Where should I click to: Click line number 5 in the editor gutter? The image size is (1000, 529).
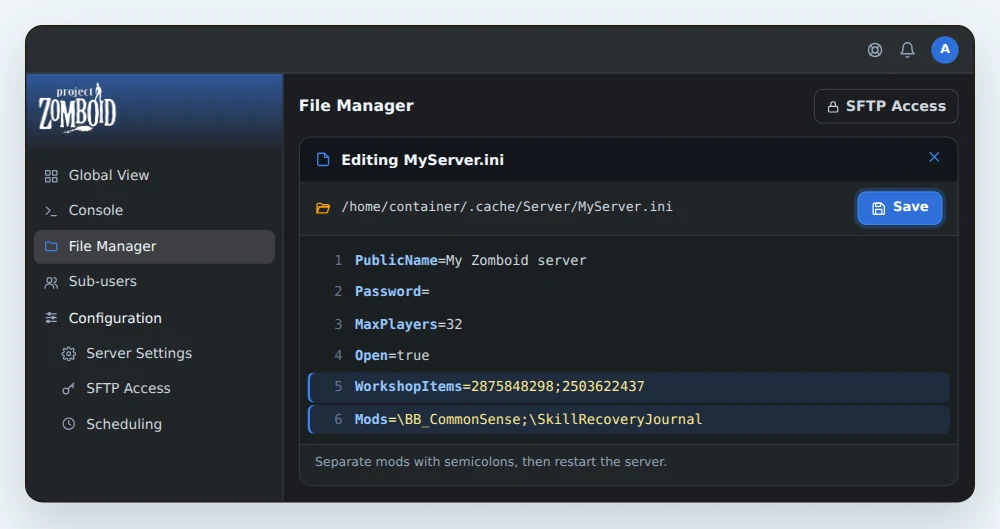point(338,387)
